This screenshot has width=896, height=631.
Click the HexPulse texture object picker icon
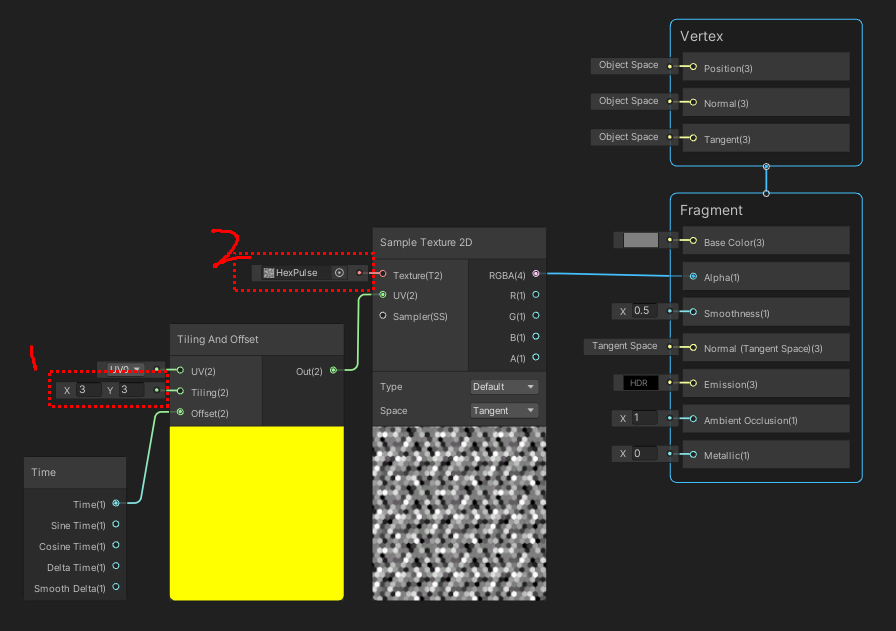(x=339, y=273)
